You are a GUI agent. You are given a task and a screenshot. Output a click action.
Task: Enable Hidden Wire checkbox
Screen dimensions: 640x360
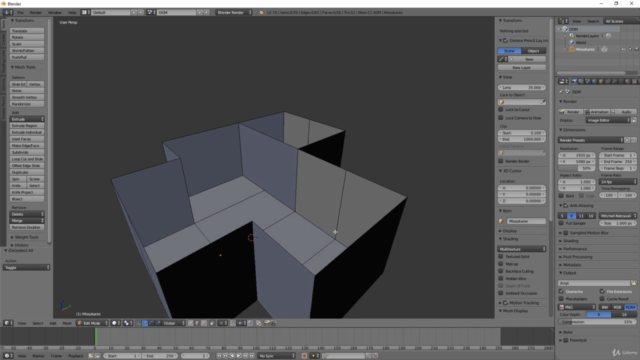(501, 278)
